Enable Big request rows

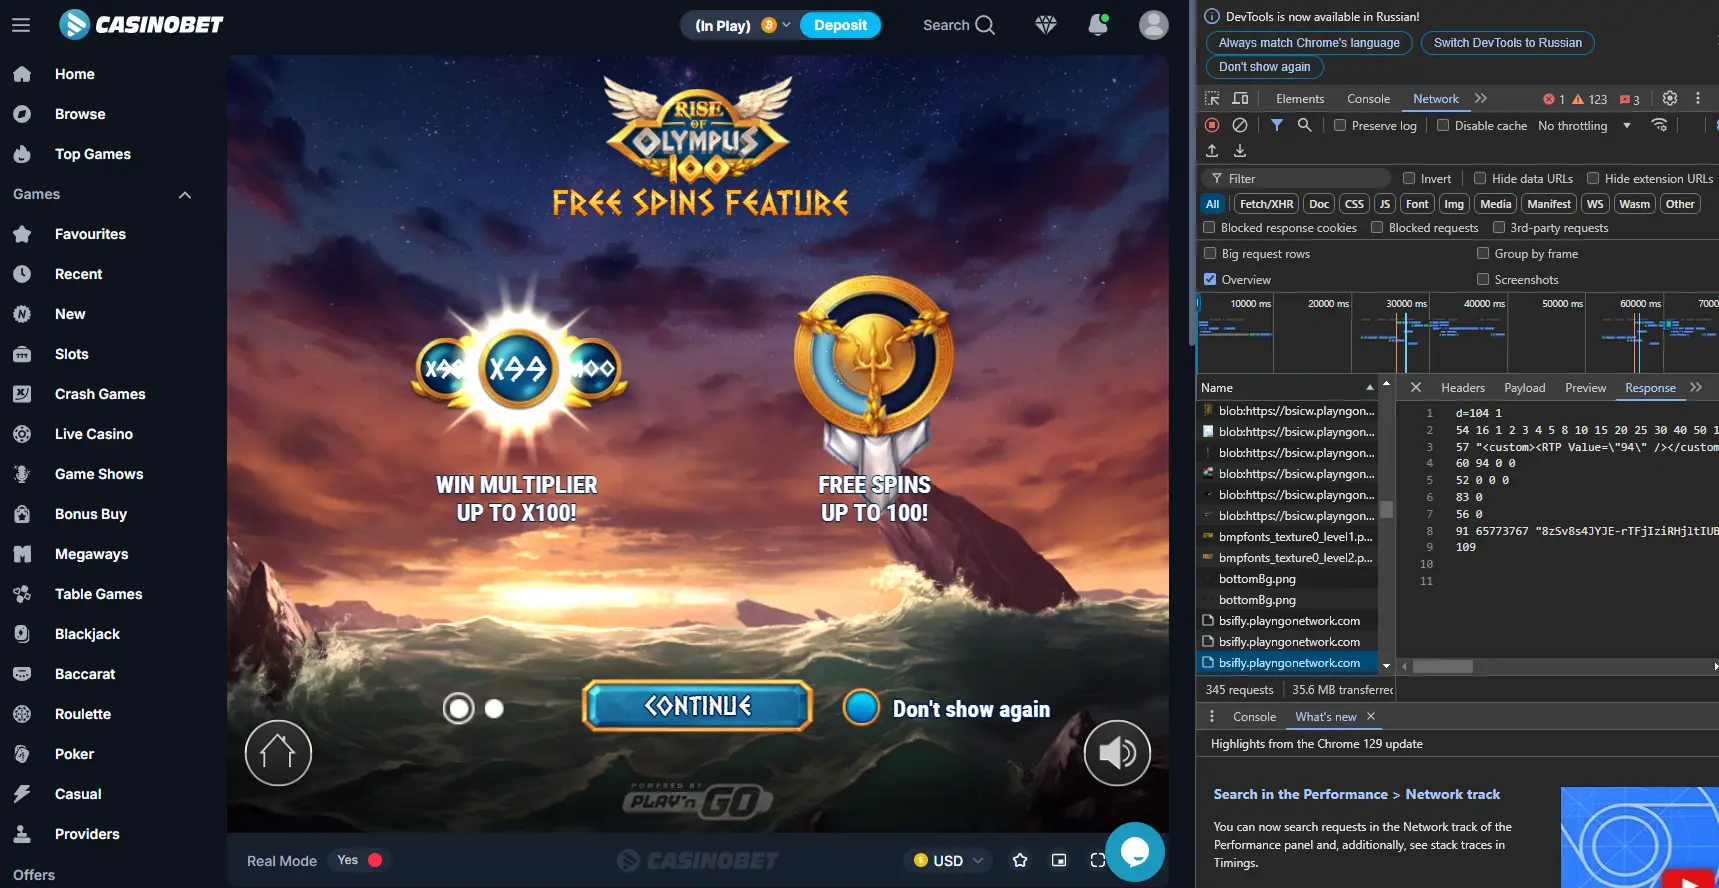[x=1210, y=253]
